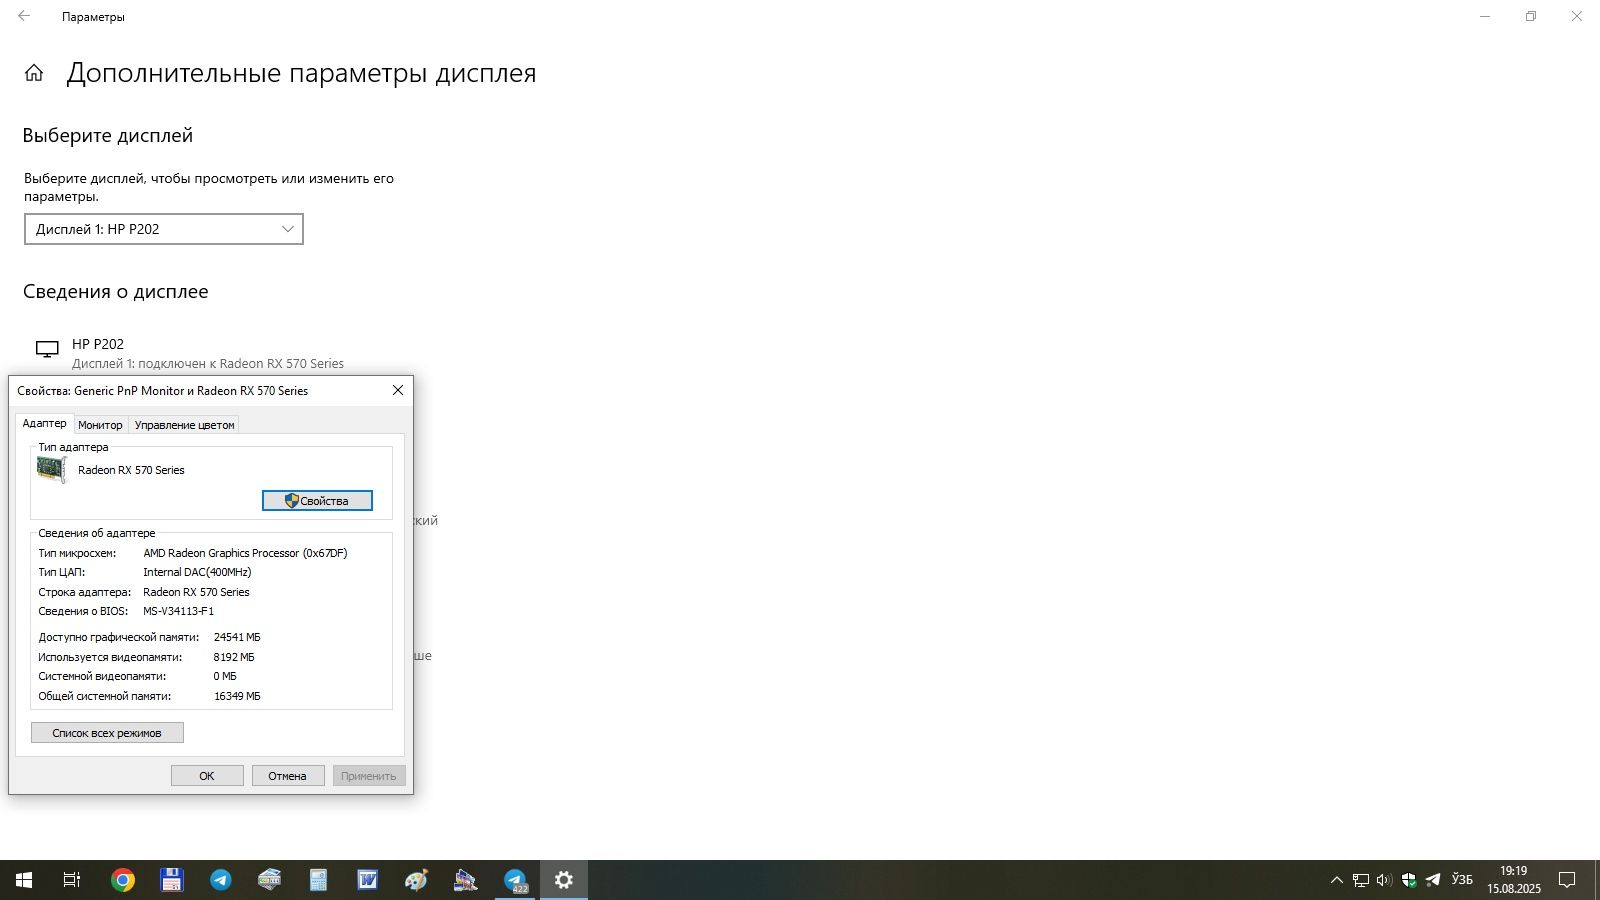Click Дисплей 1: подключен к Radeon text
The image size is (1600, 900).
[208, 364]
